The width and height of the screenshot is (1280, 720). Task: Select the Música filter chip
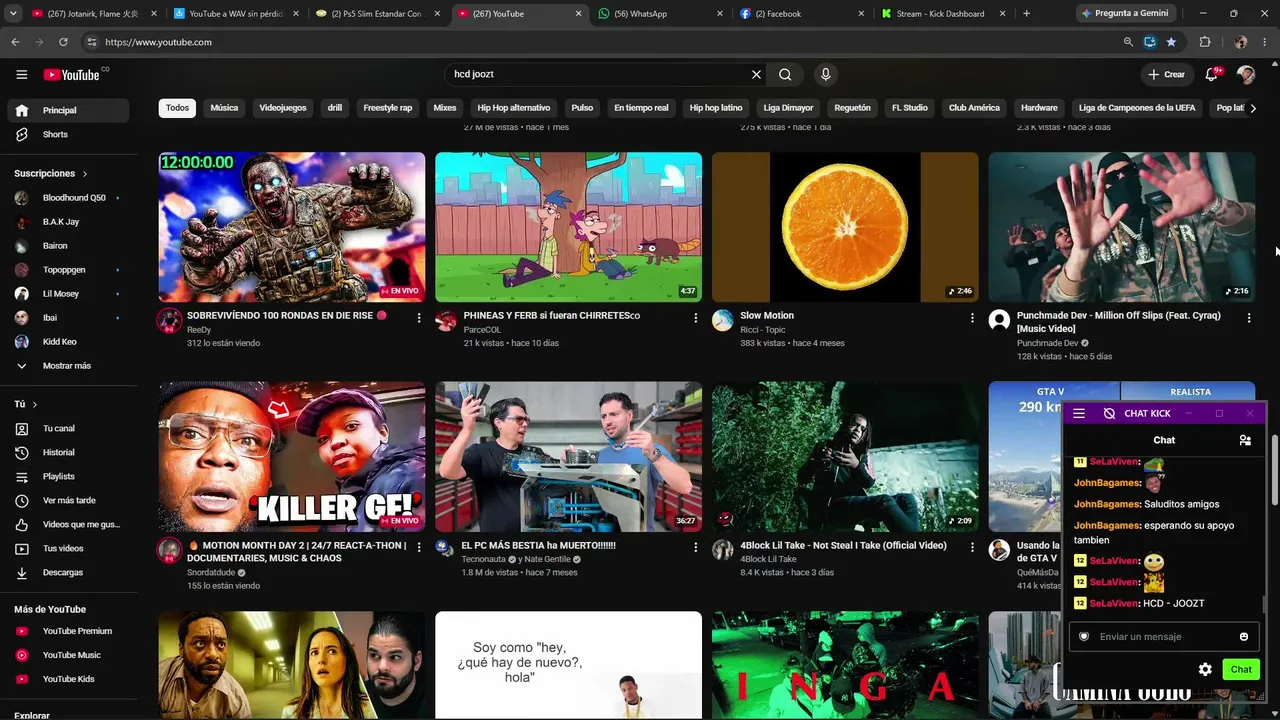[224, 108]
